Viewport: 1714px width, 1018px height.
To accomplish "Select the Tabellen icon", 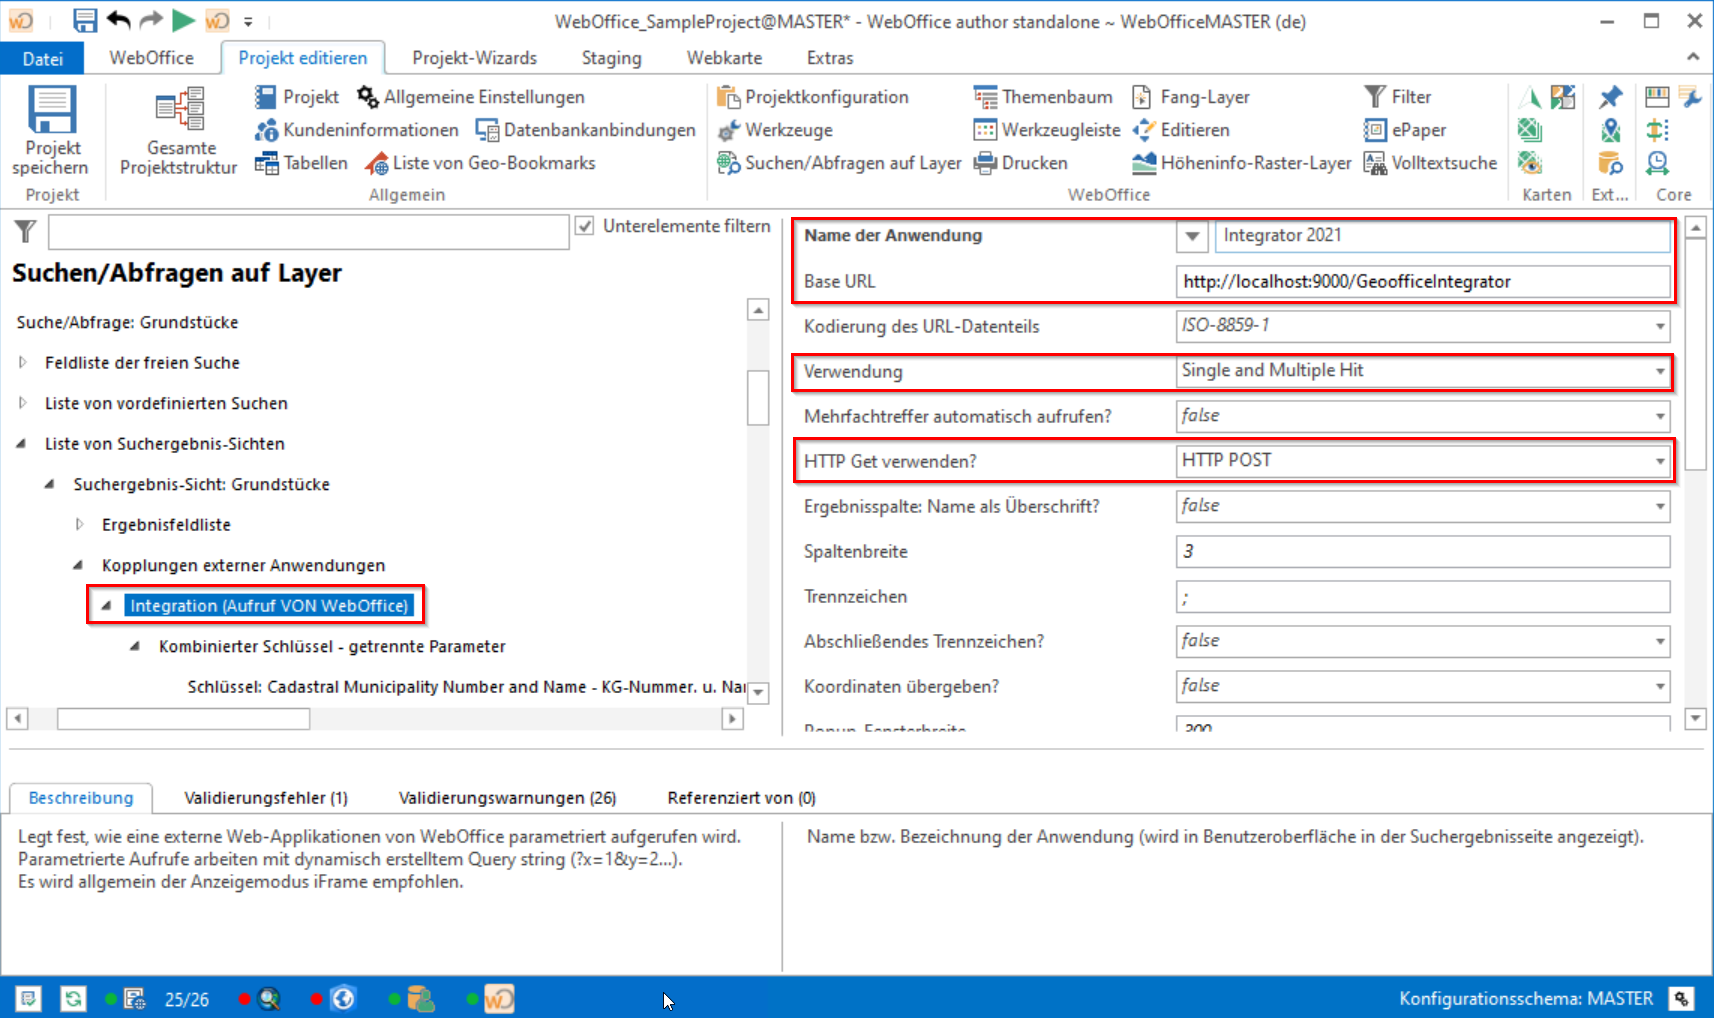I will click(x=268, y=163).
